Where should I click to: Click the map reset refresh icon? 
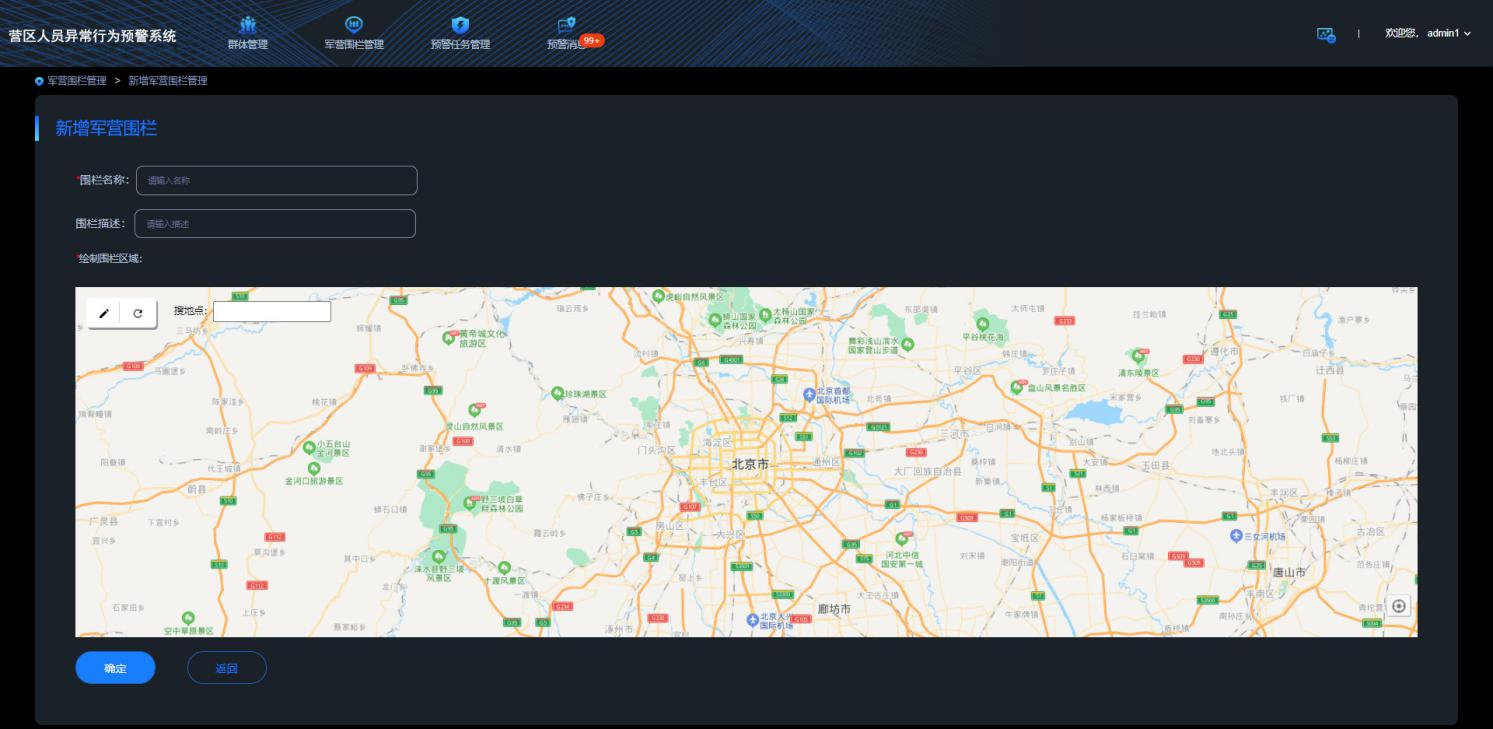point(138,313)
